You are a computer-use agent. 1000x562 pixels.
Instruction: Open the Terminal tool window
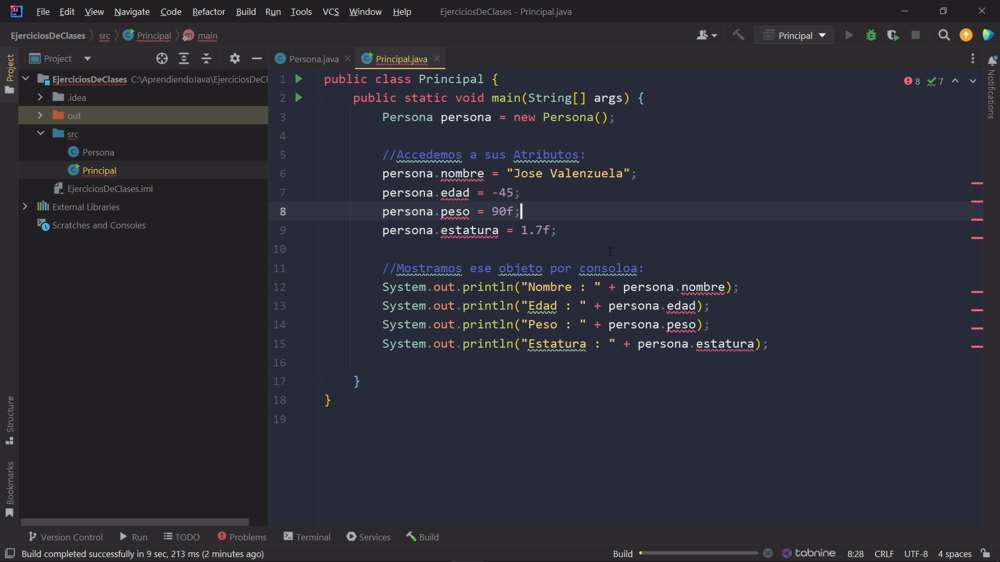coord(307,537)
